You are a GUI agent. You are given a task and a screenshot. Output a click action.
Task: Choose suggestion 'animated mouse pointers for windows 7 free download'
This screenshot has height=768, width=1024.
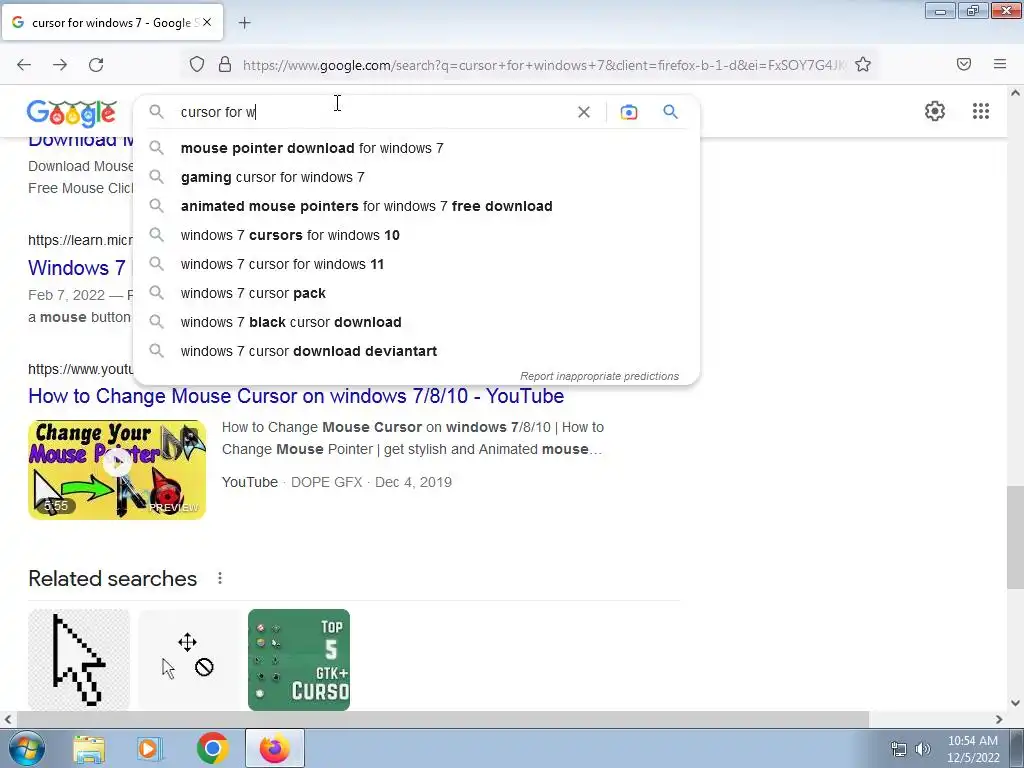tap(416, 206)
